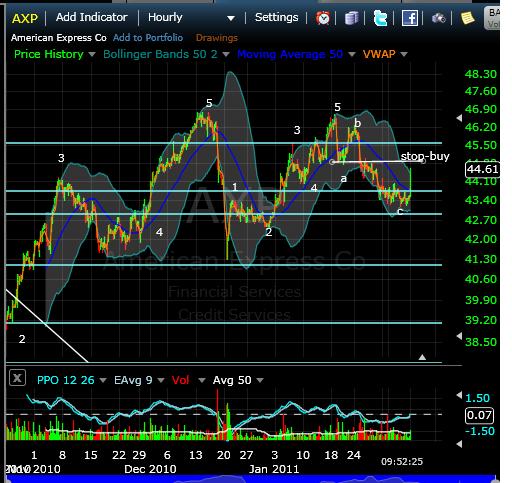Expand VWAP dropdown arrow
This screenshot has width=512, height=483.
tap(404, 54)
